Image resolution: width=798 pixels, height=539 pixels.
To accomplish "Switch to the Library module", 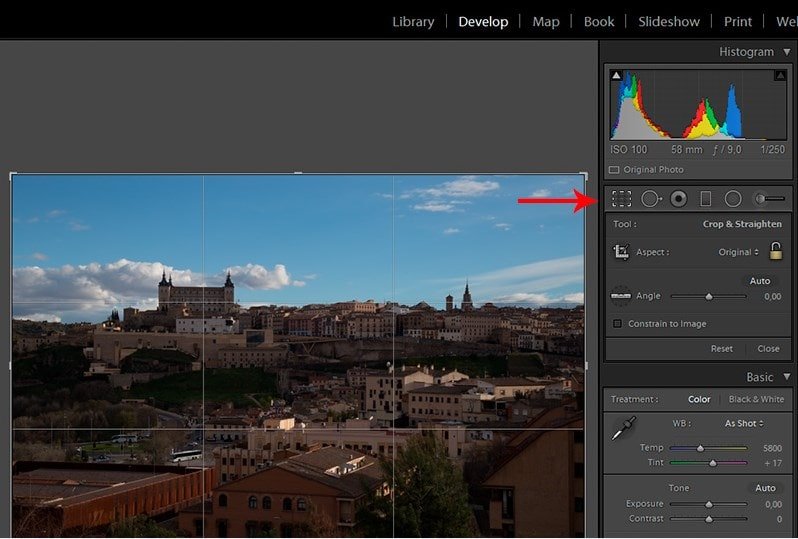I will (413, 21).
